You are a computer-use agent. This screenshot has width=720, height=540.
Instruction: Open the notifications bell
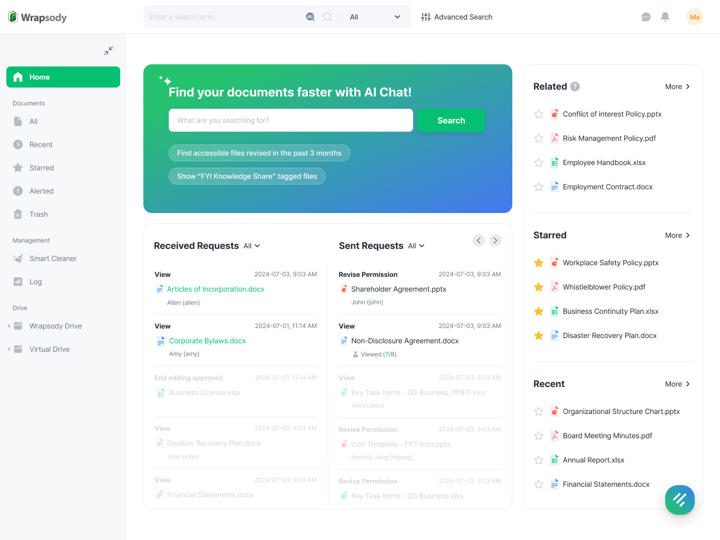pos(665,17)
